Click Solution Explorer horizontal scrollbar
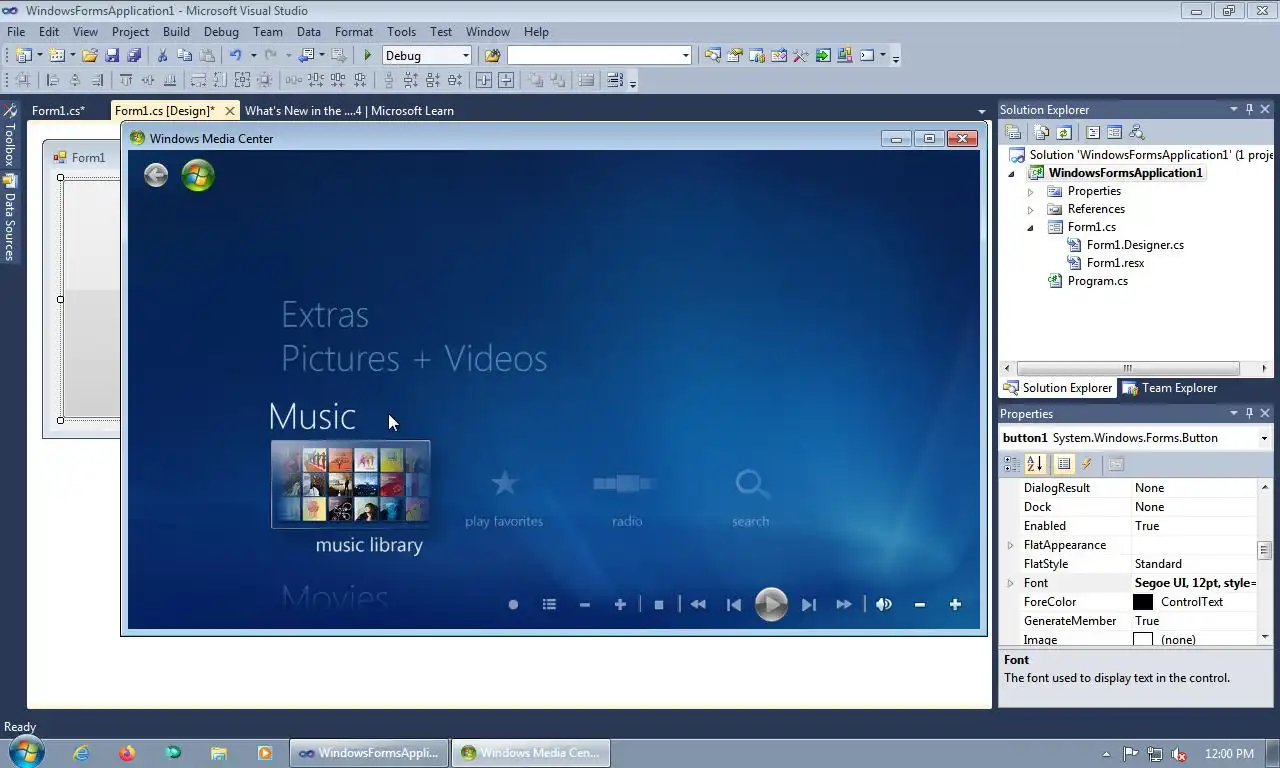Screen dimensions: 1280x768 (1127, 368)
